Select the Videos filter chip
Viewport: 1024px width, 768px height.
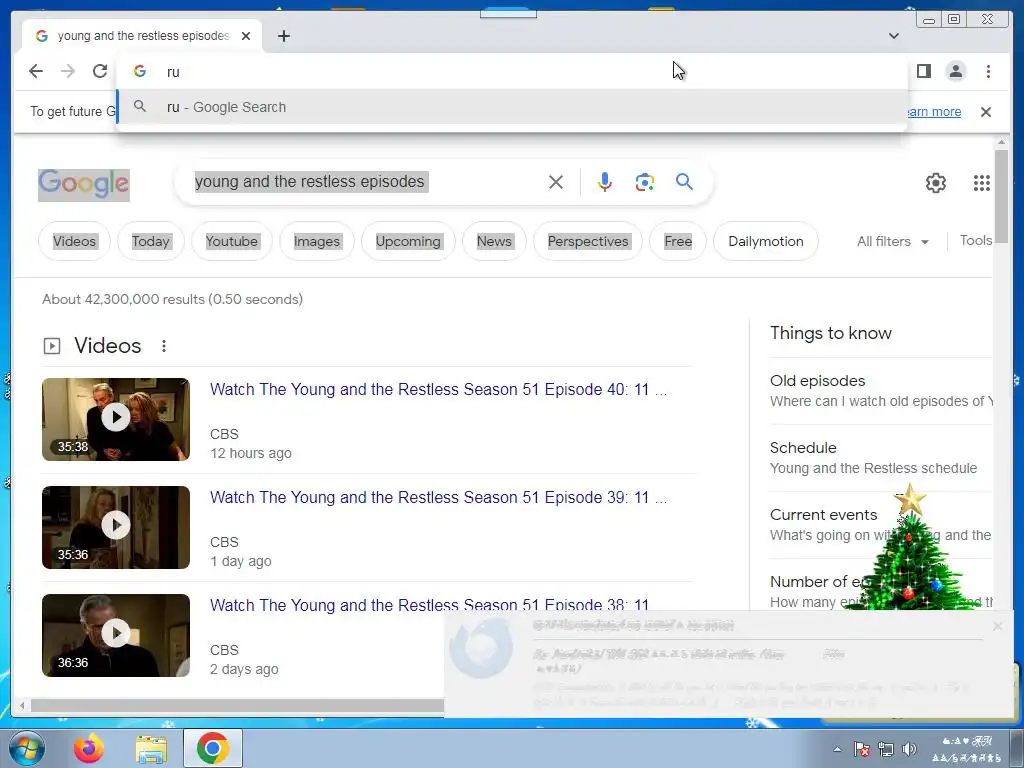pos(74,241)
